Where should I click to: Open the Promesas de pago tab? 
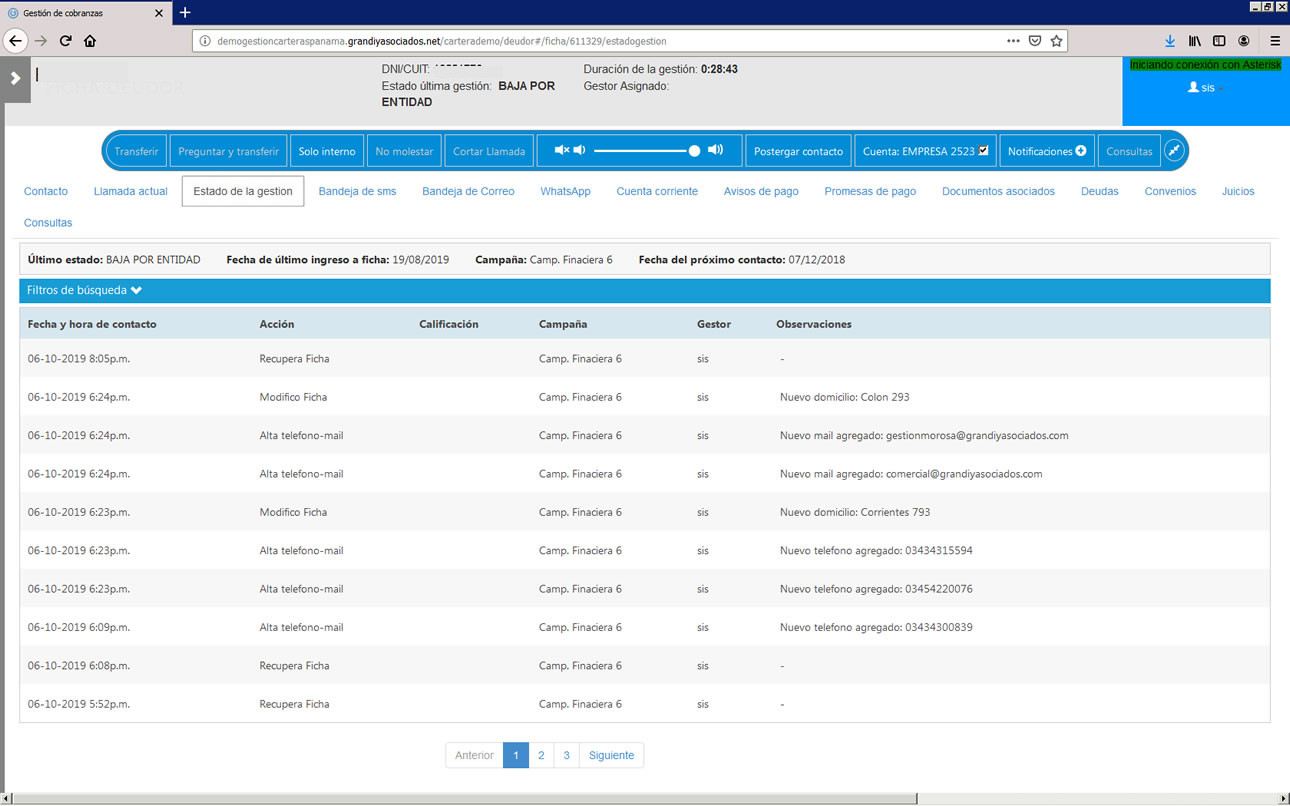pos(870,191)
